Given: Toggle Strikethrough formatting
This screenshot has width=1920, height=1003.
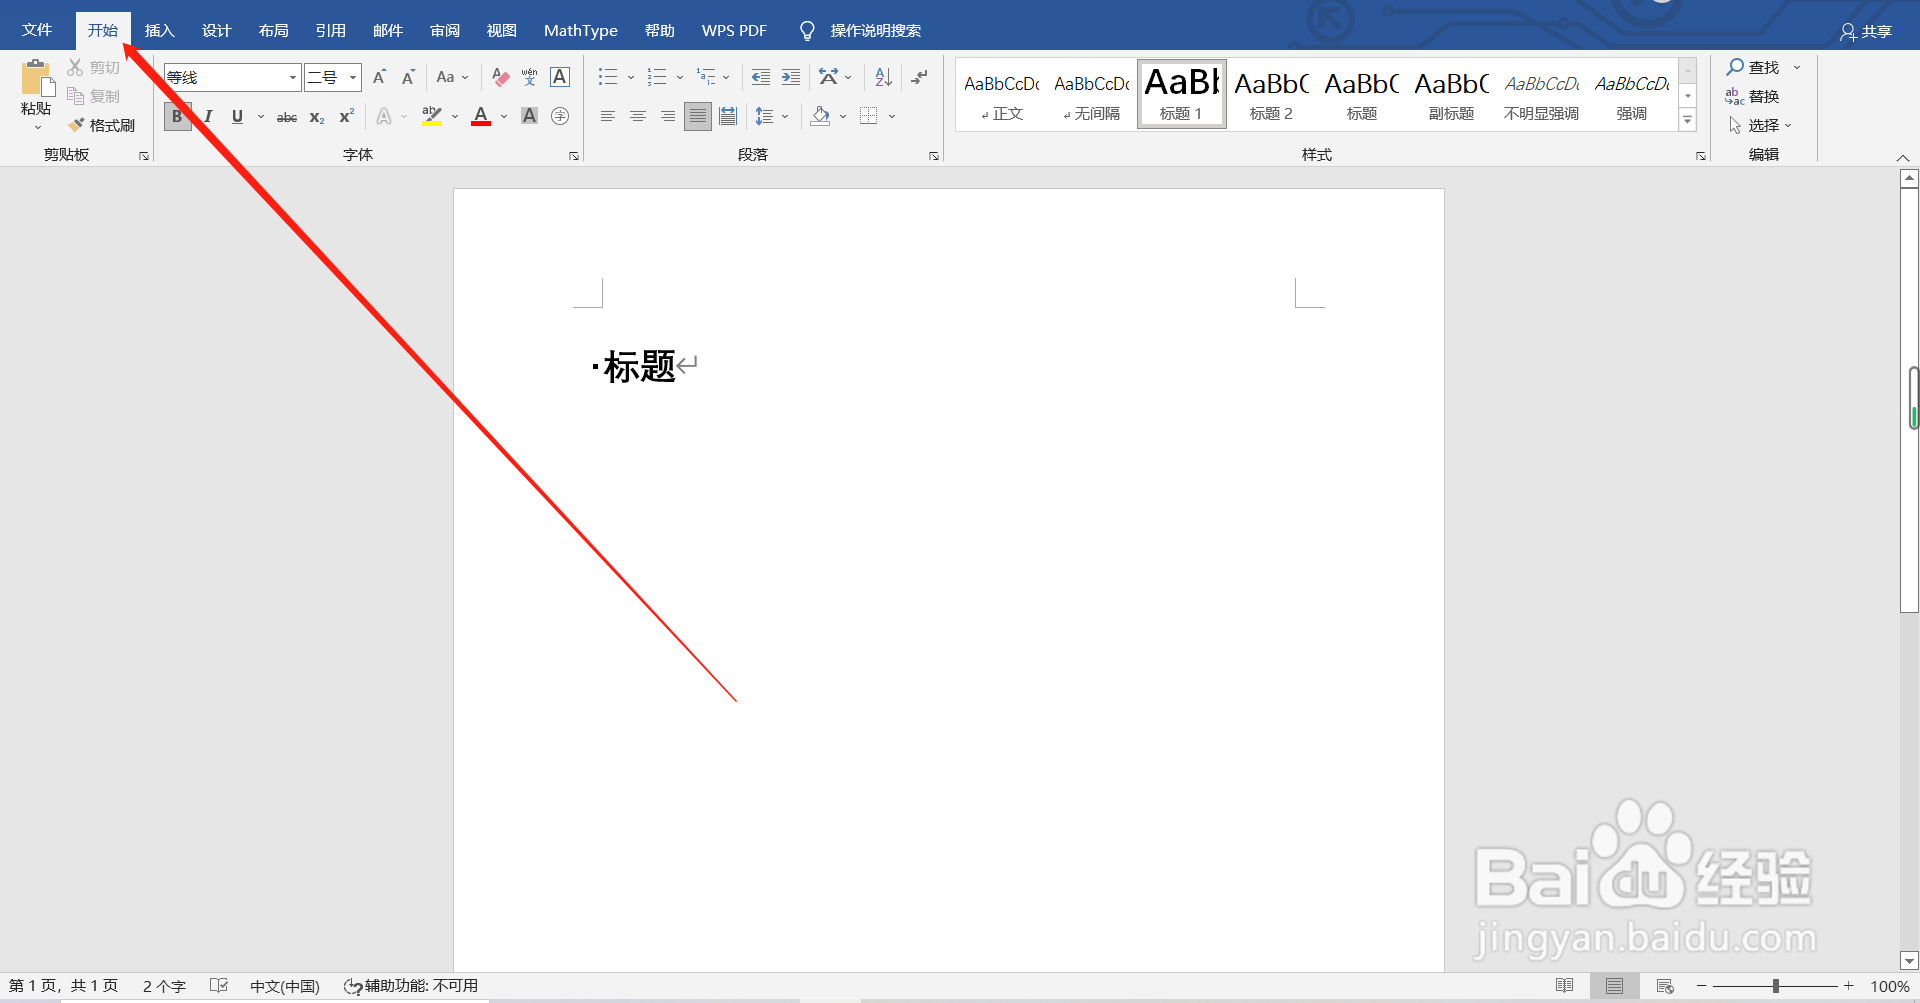Looking at the screenshot, I should [x=287, y=116].
